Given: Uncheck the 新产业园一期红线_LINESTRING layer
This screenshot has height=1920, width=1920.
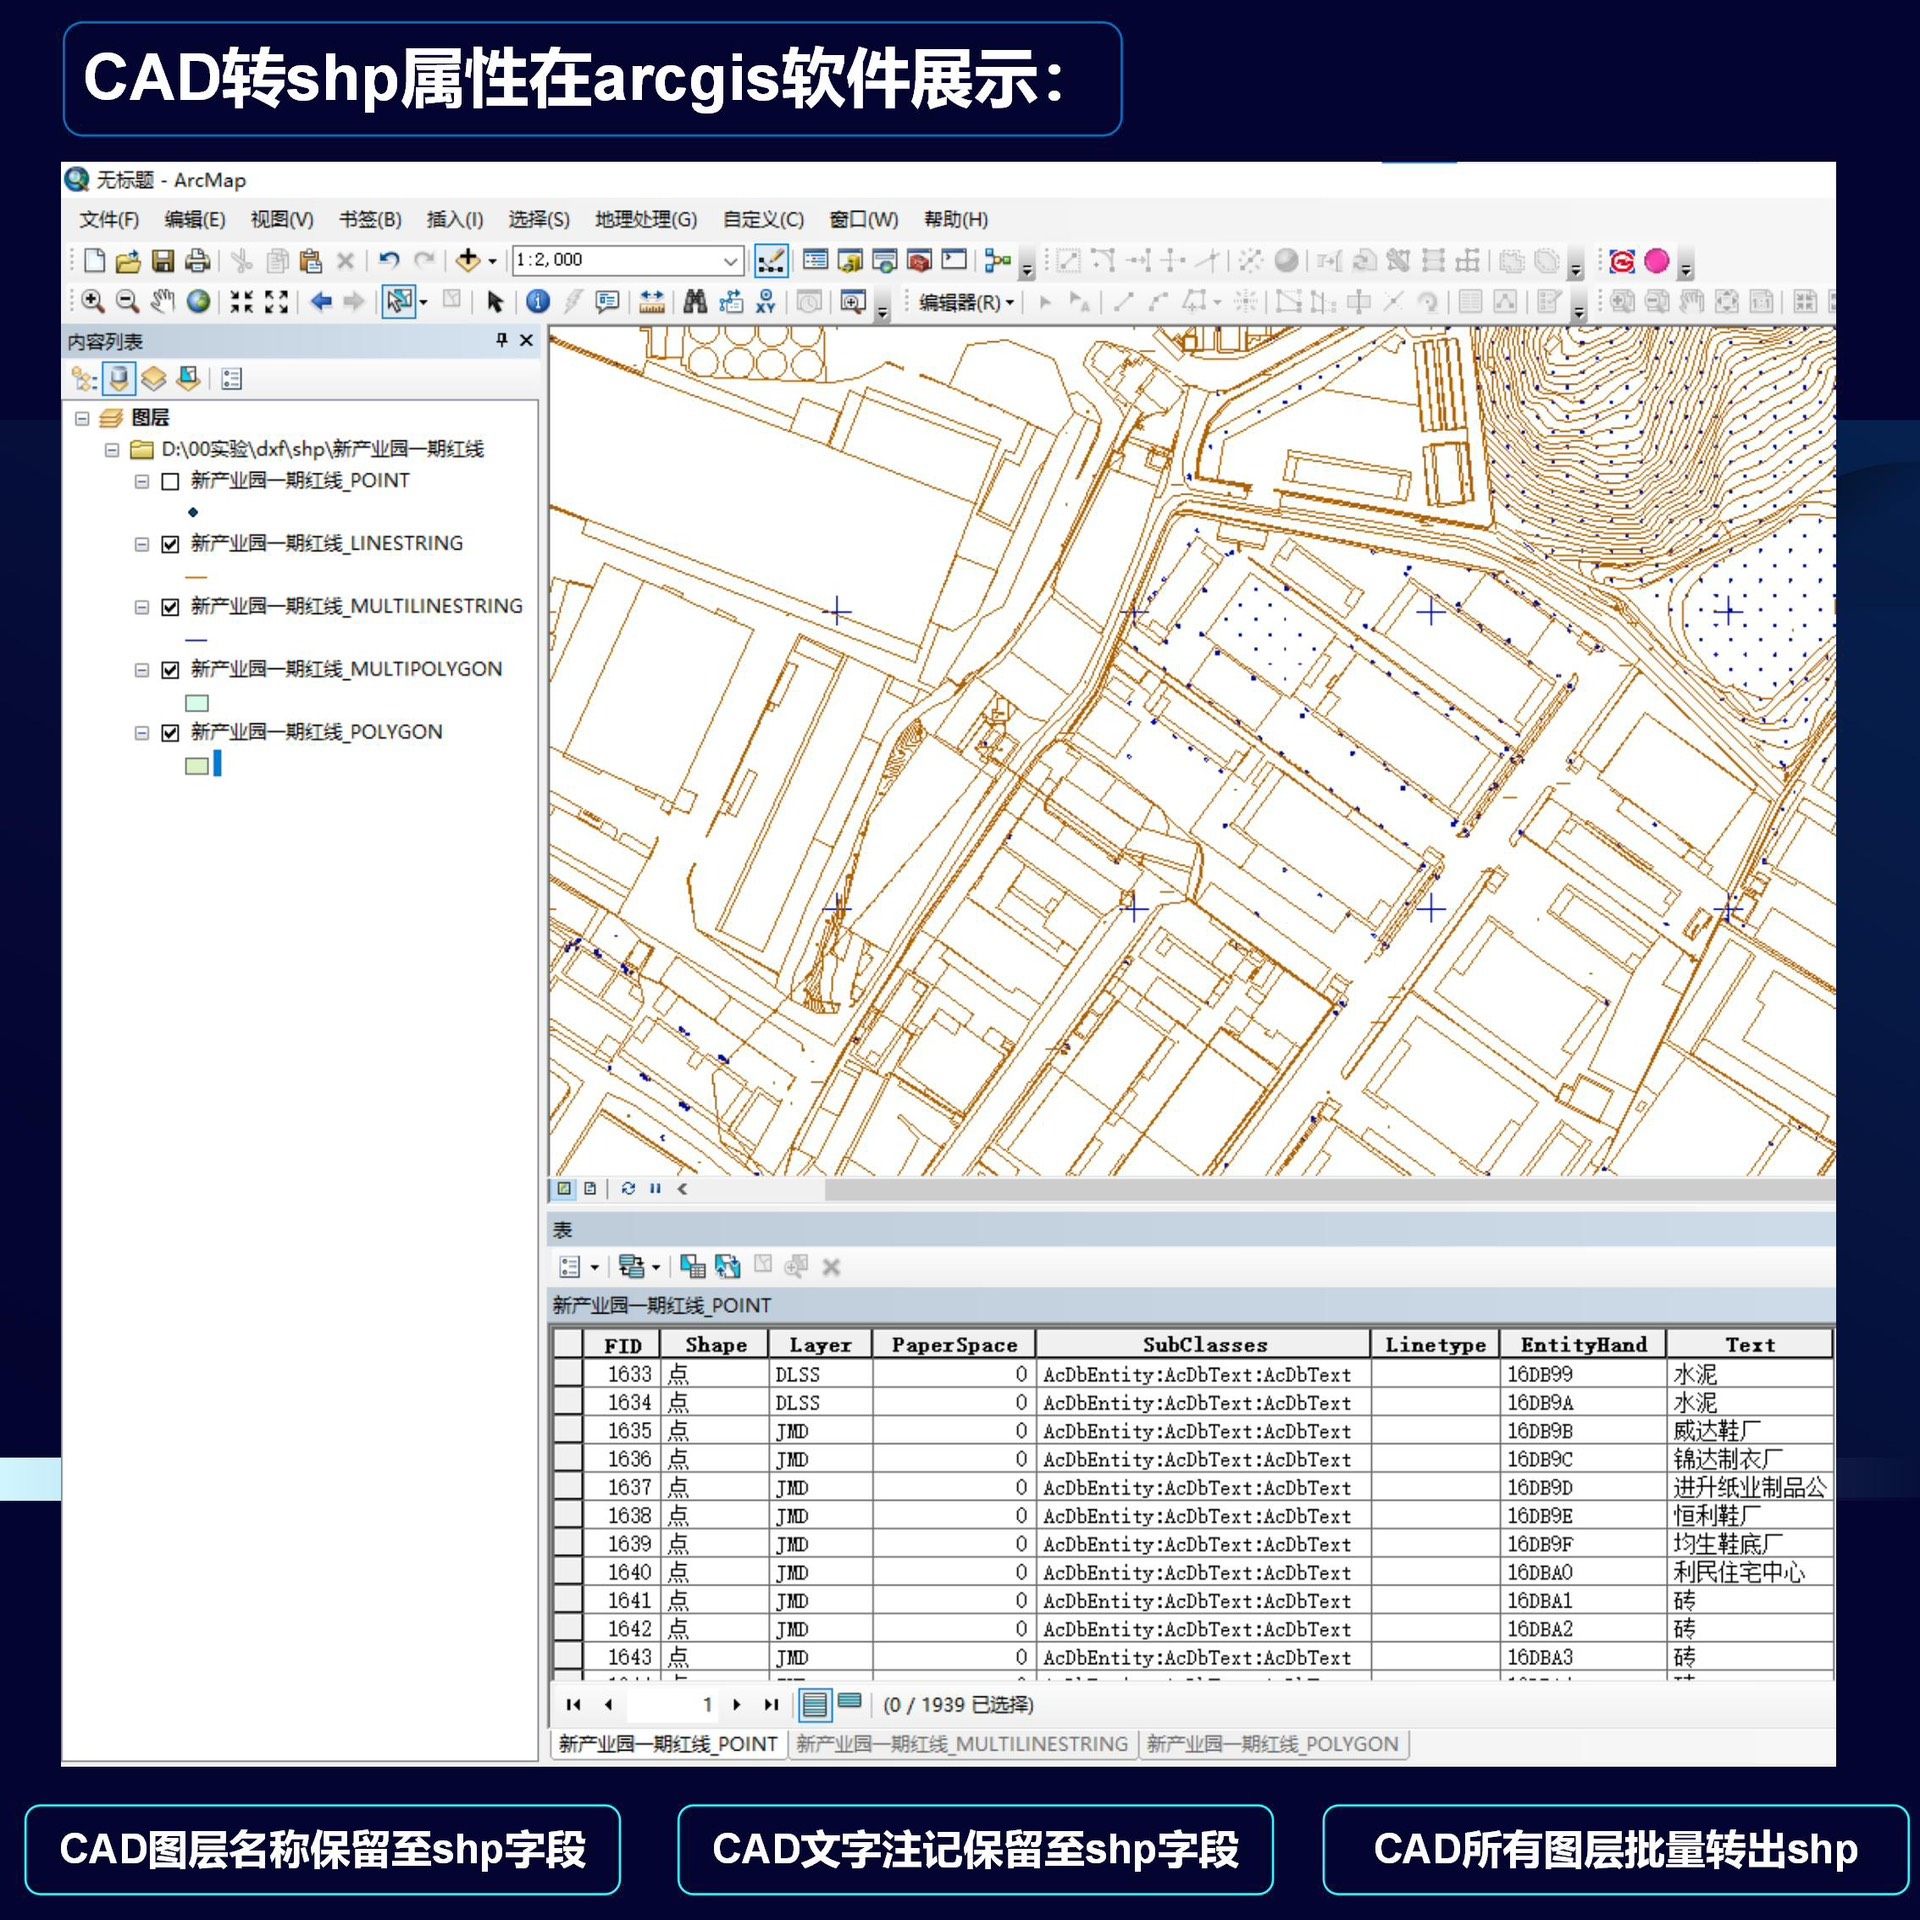Looking at the screenshot, I should (170, 544).
